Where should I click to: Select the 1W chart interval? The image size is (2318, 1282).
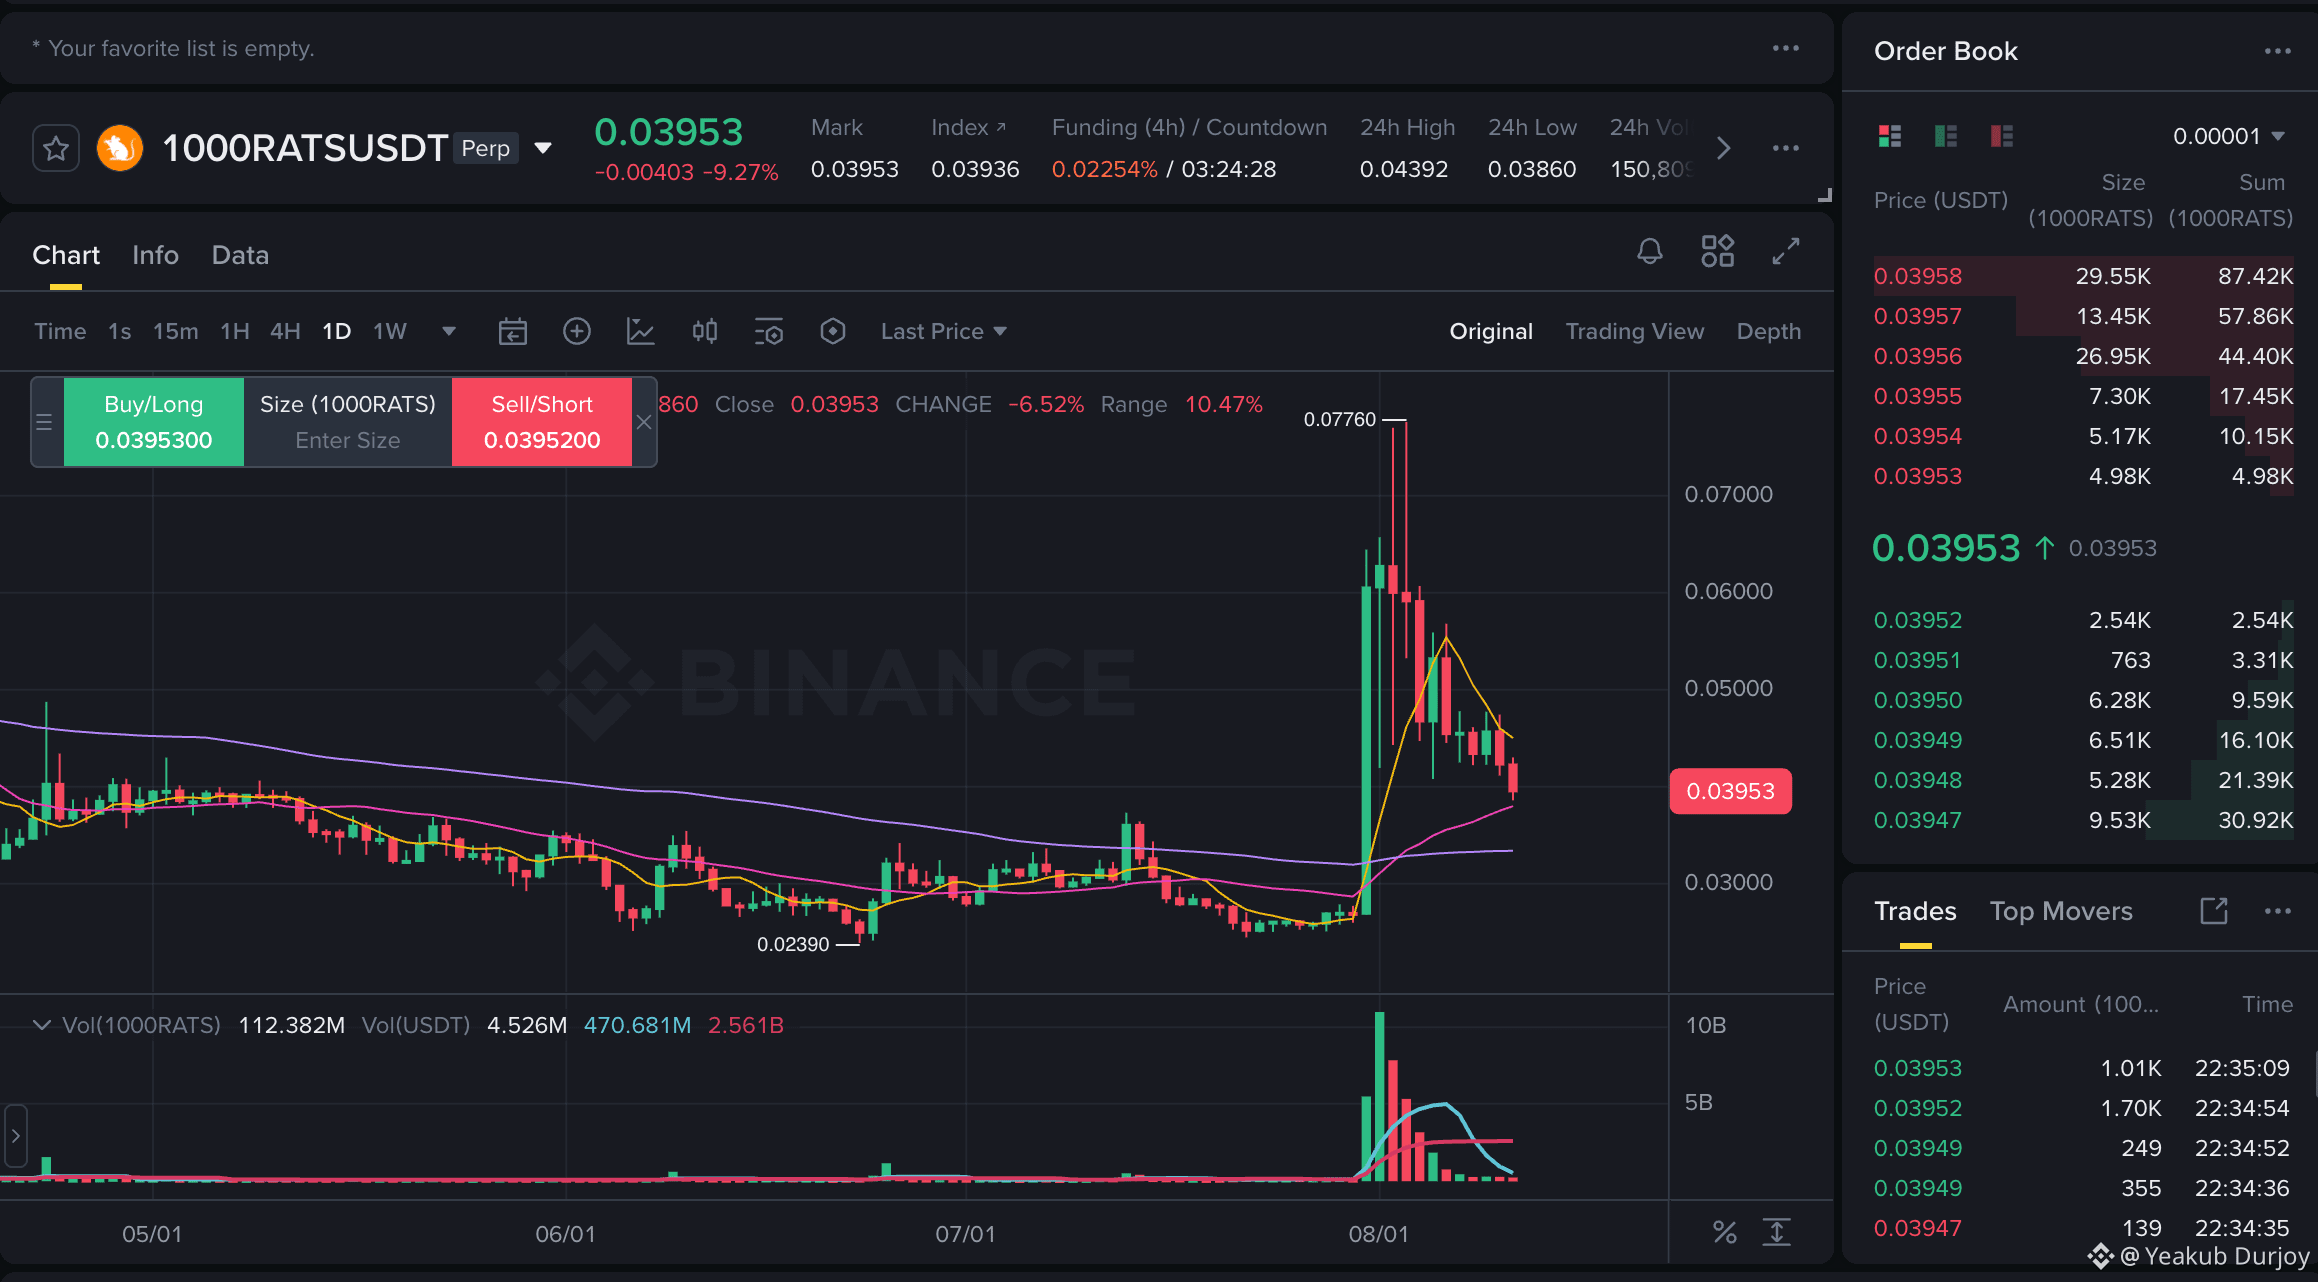[390, 331]
